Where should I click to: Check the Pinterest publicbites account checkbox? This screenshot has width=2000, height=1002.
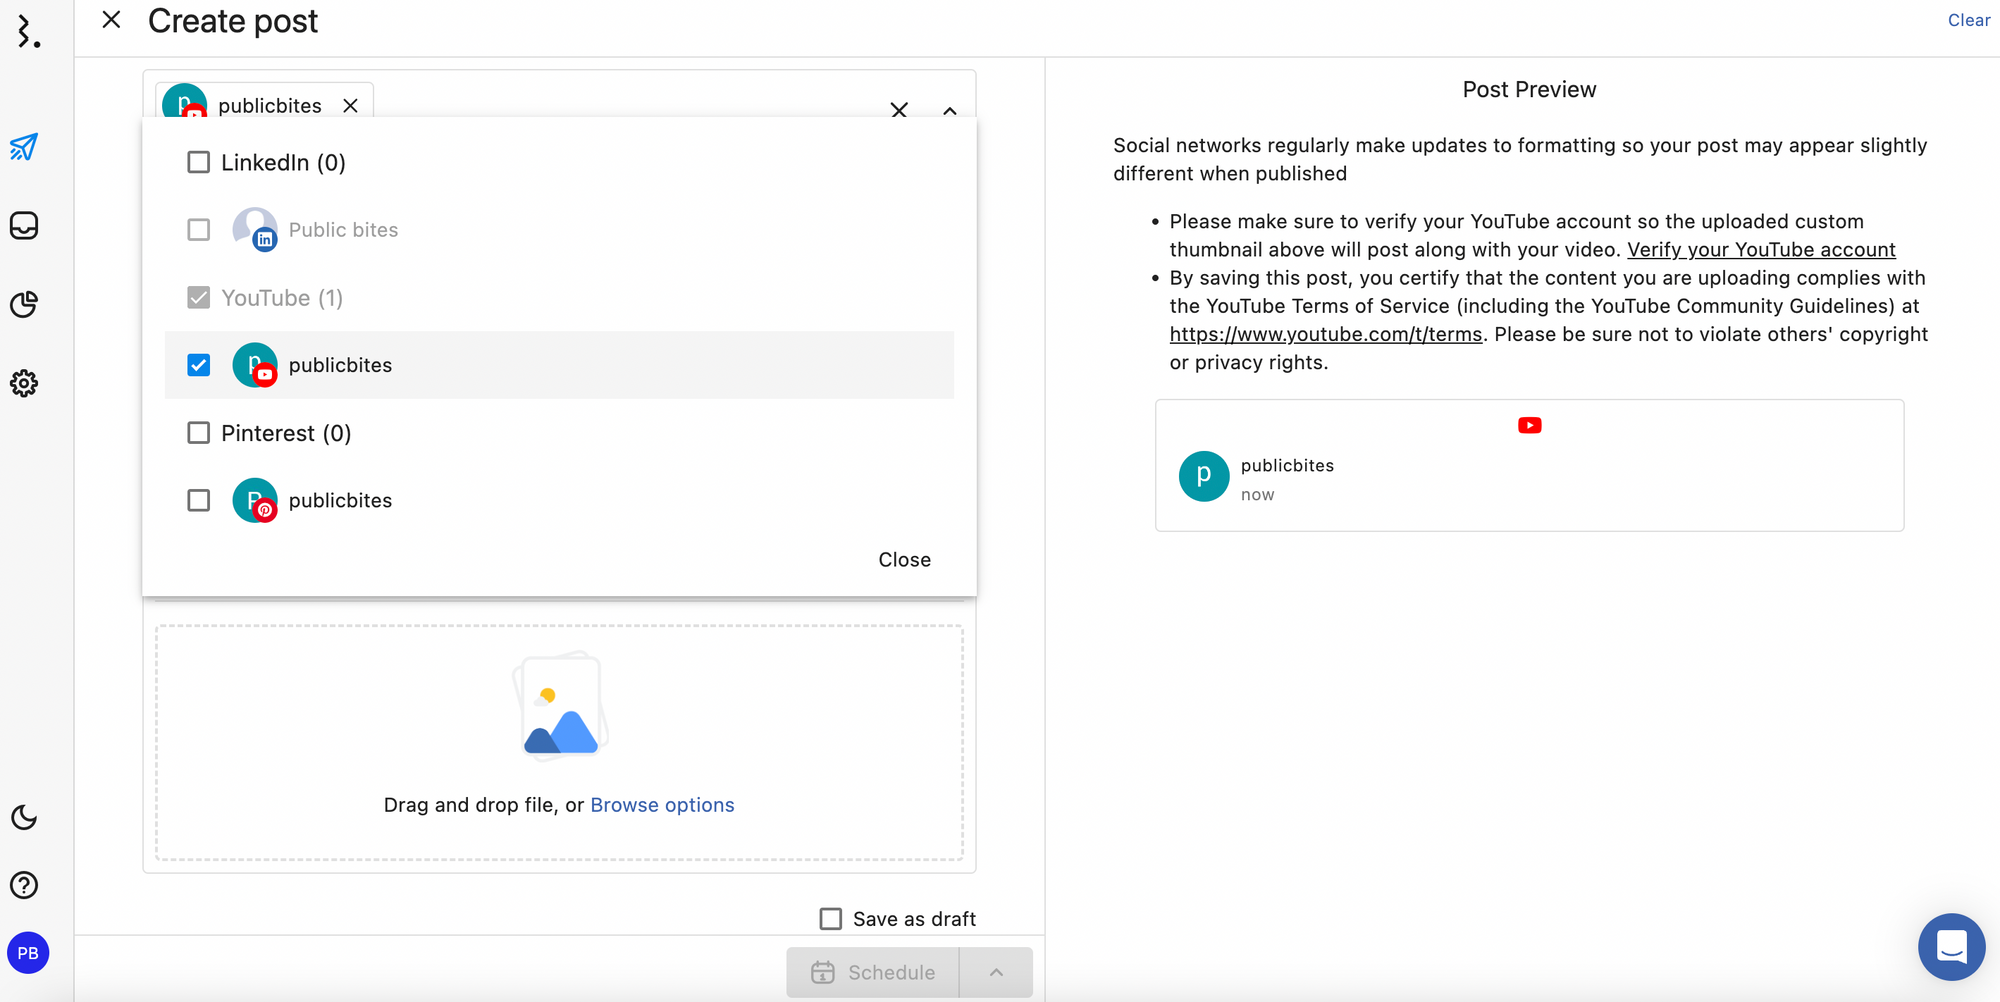[199, 500]
